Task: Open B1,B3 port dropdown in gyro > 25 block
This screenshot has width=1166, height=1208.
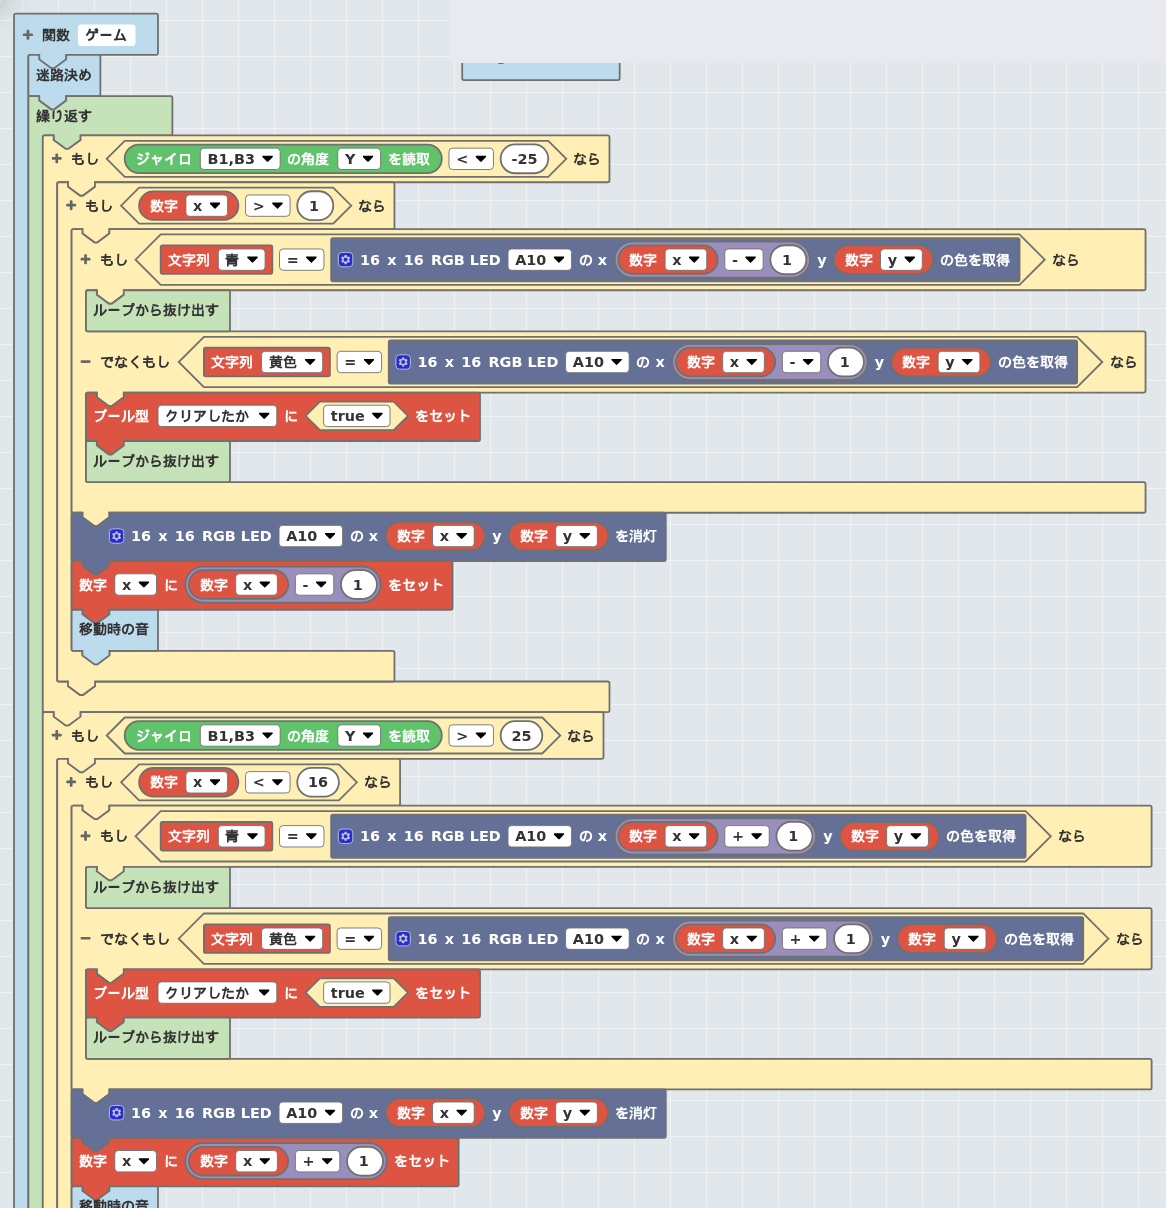Action: click(x=240, y=736)
